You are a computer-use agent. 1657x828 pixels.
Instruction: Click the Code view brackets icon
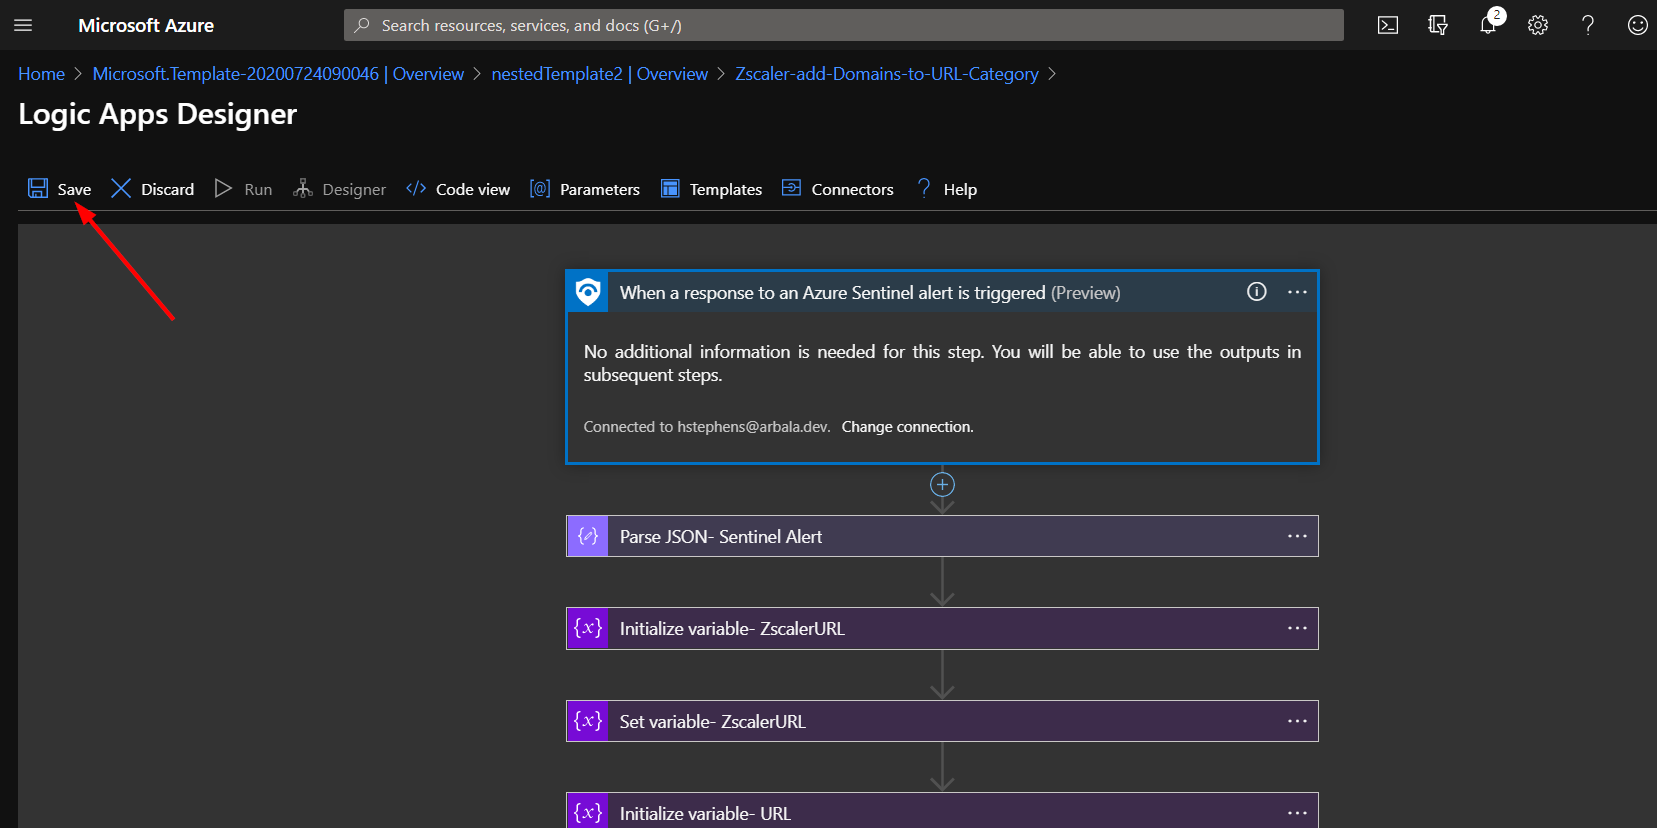[416, 188]
